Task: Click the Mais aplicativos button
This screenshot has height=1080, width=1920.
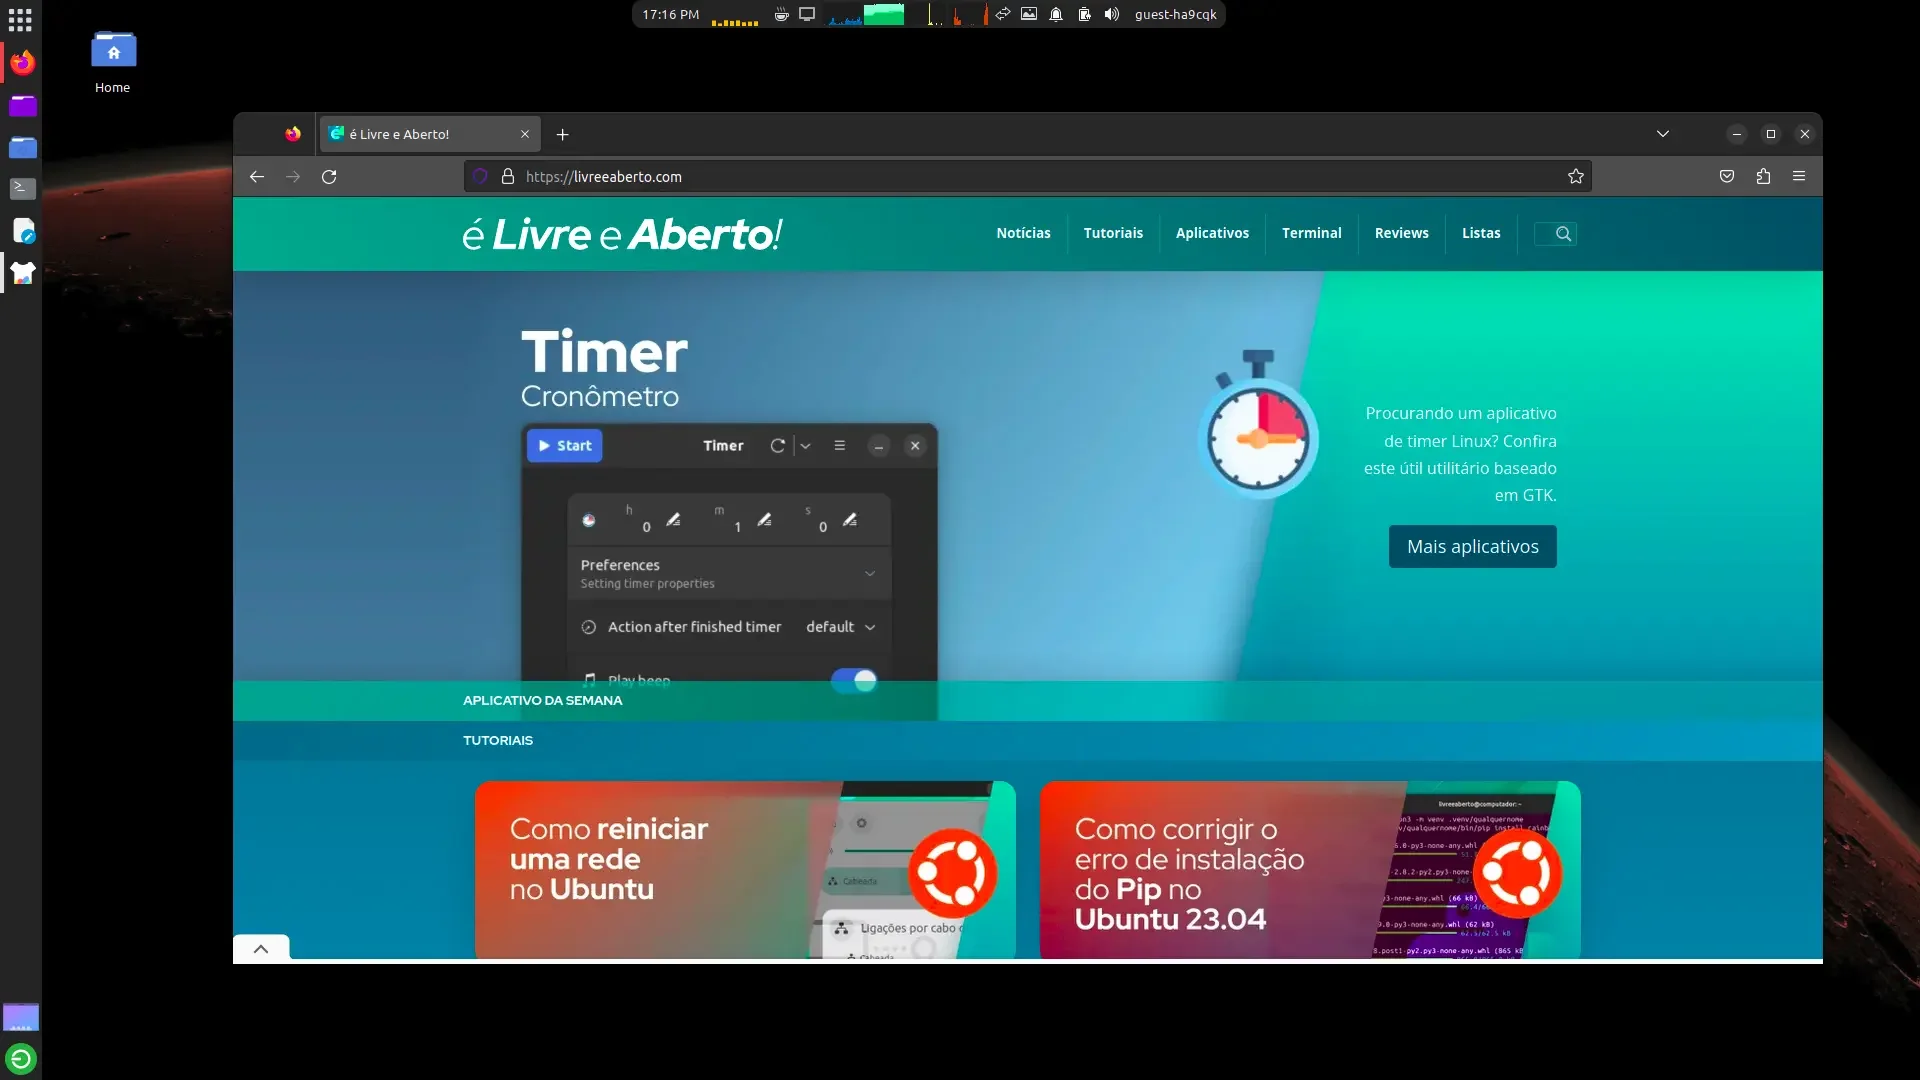Action: [x=1473, y=547]
